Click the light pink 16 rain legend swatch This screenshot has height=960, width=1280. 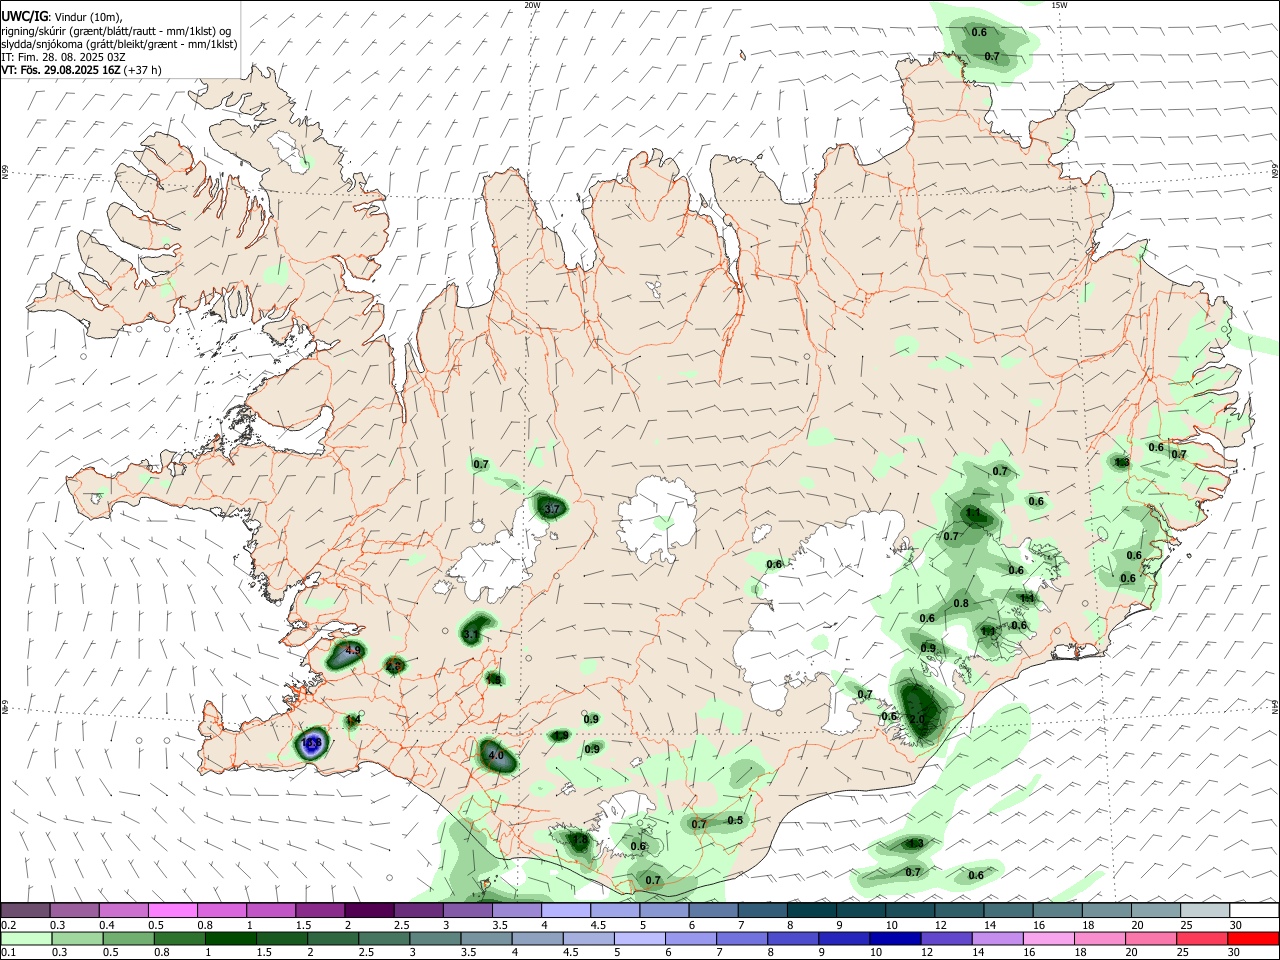point(1049,938)
